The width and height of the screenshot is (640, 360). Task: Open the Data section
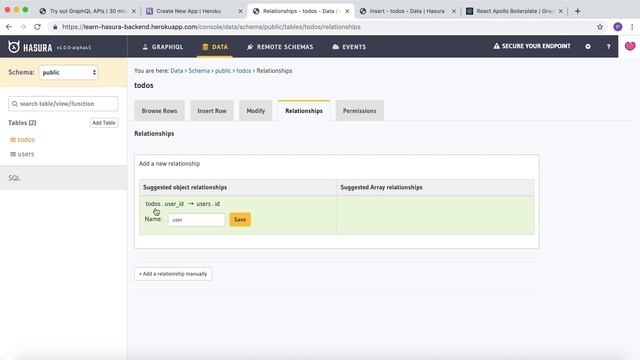coord(215,47)
